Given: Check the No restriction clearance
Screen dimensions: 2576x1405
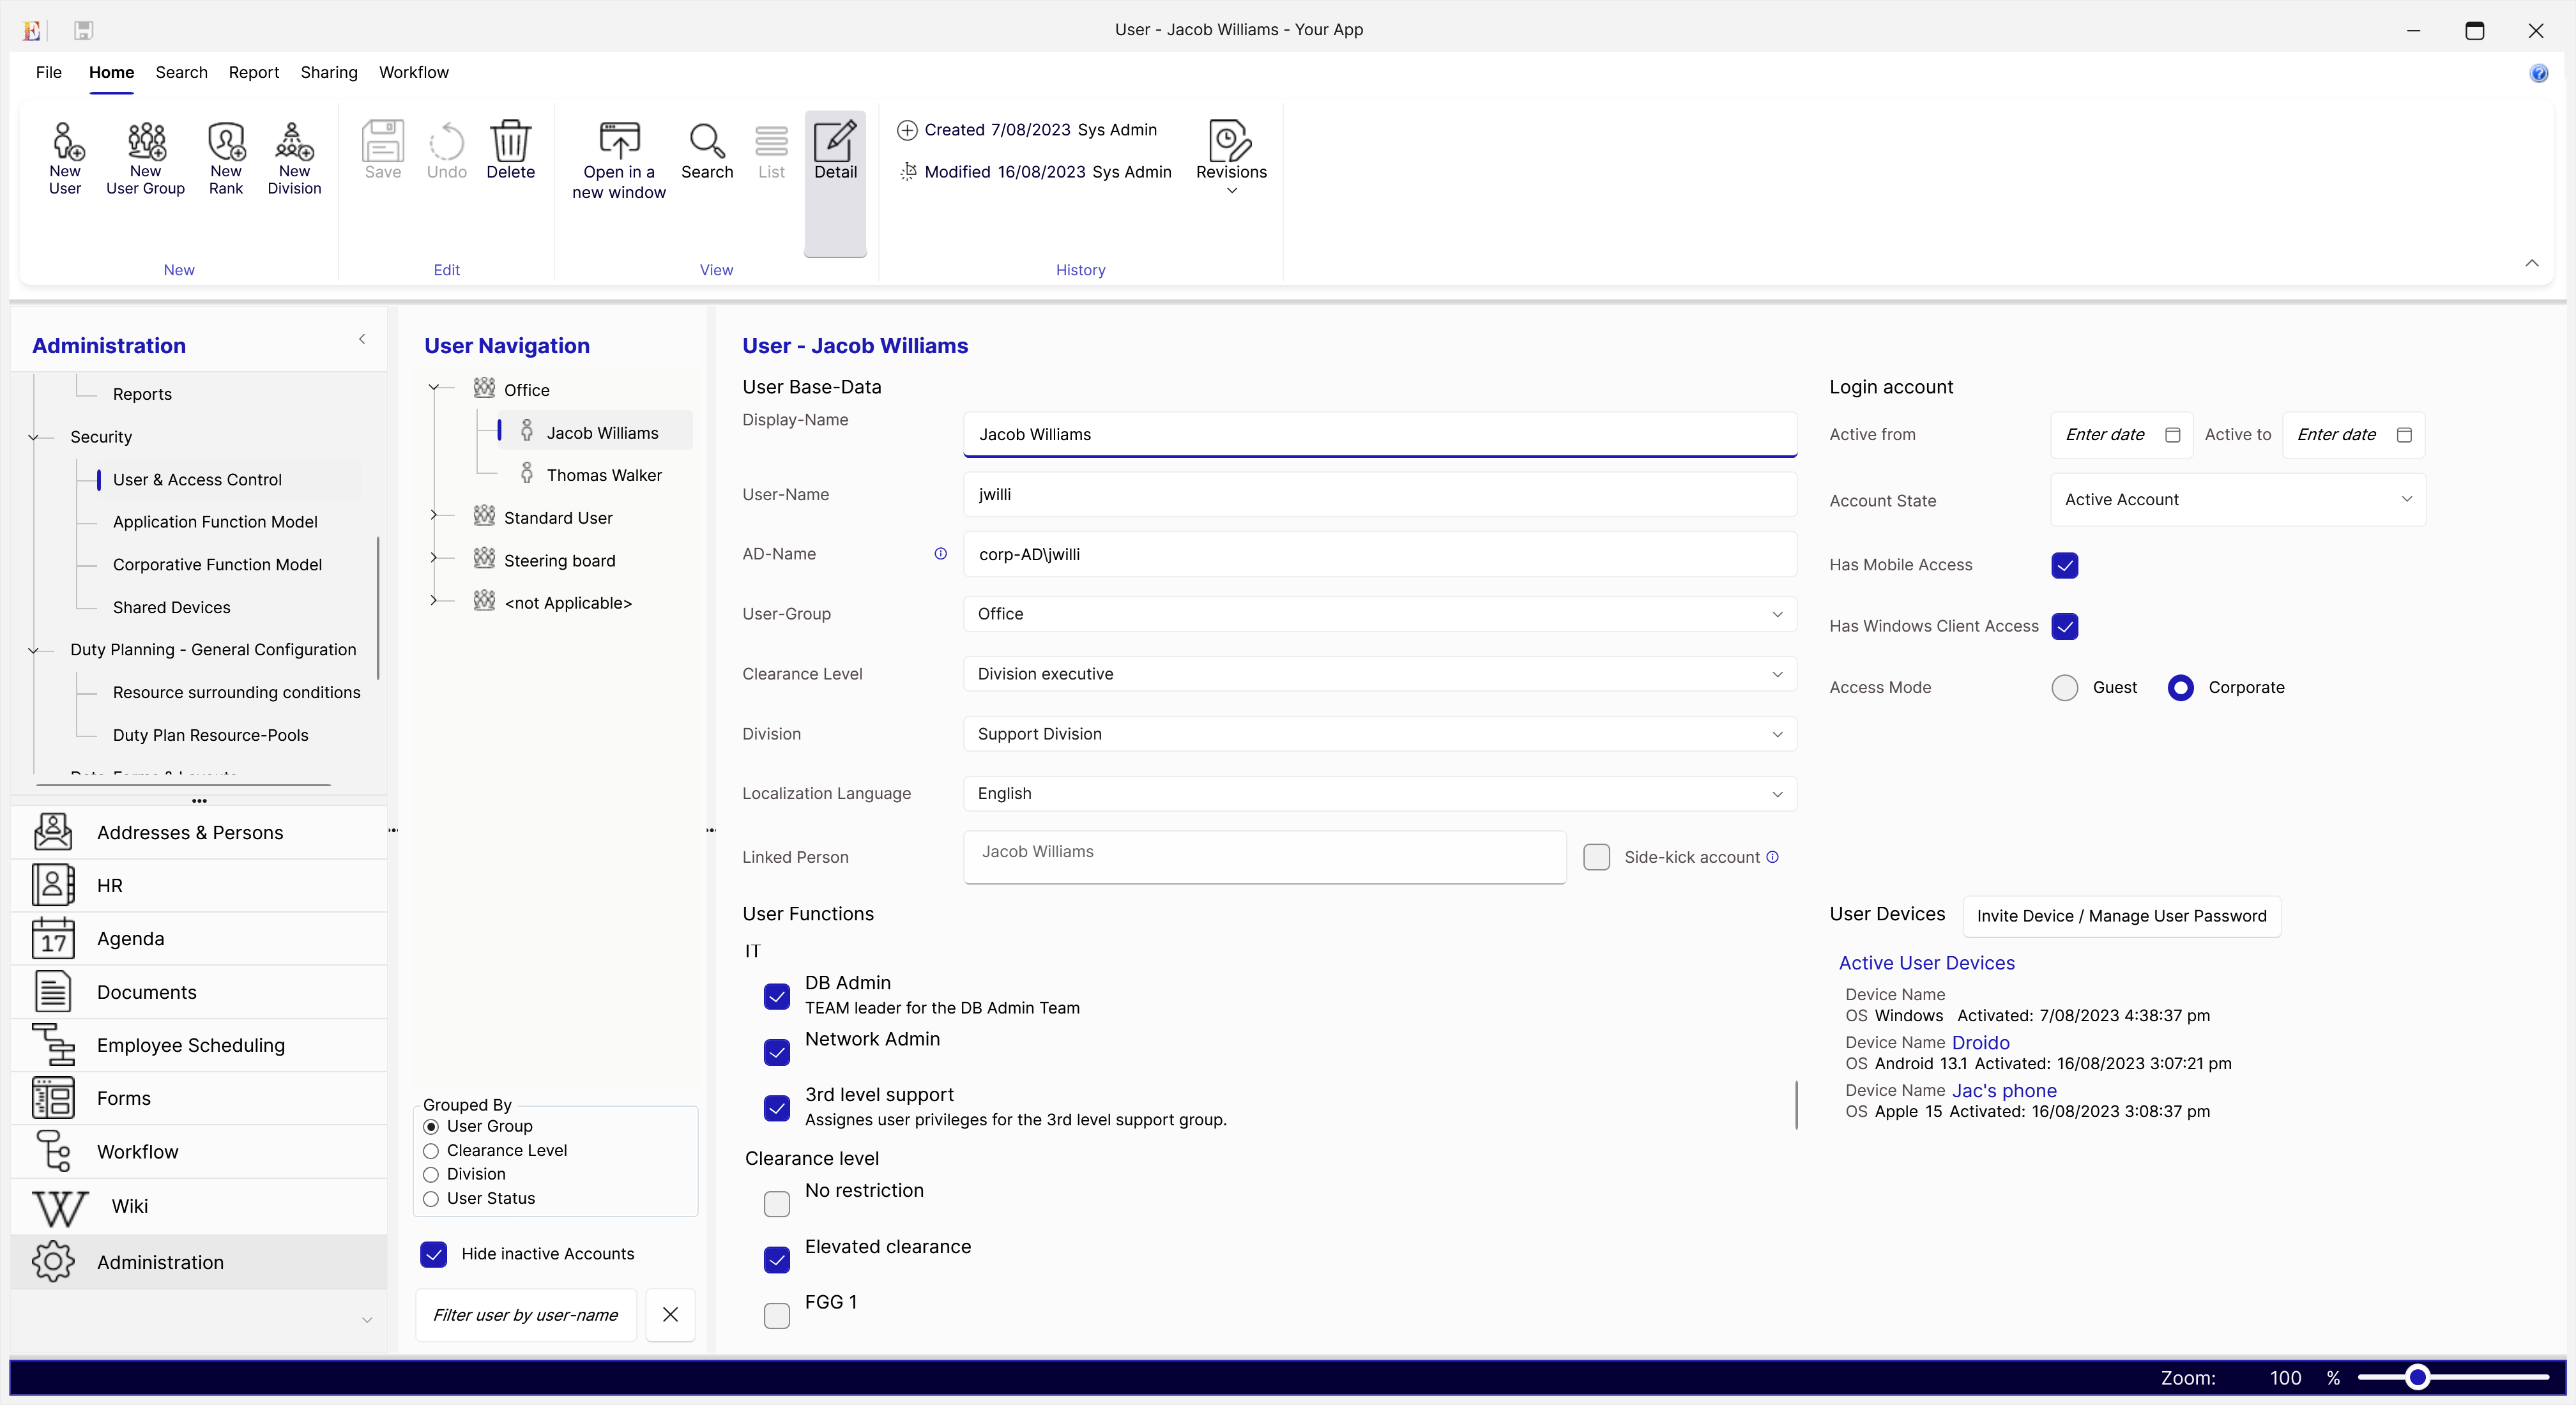Looking at the screenshot, I should click(776, 1204).
